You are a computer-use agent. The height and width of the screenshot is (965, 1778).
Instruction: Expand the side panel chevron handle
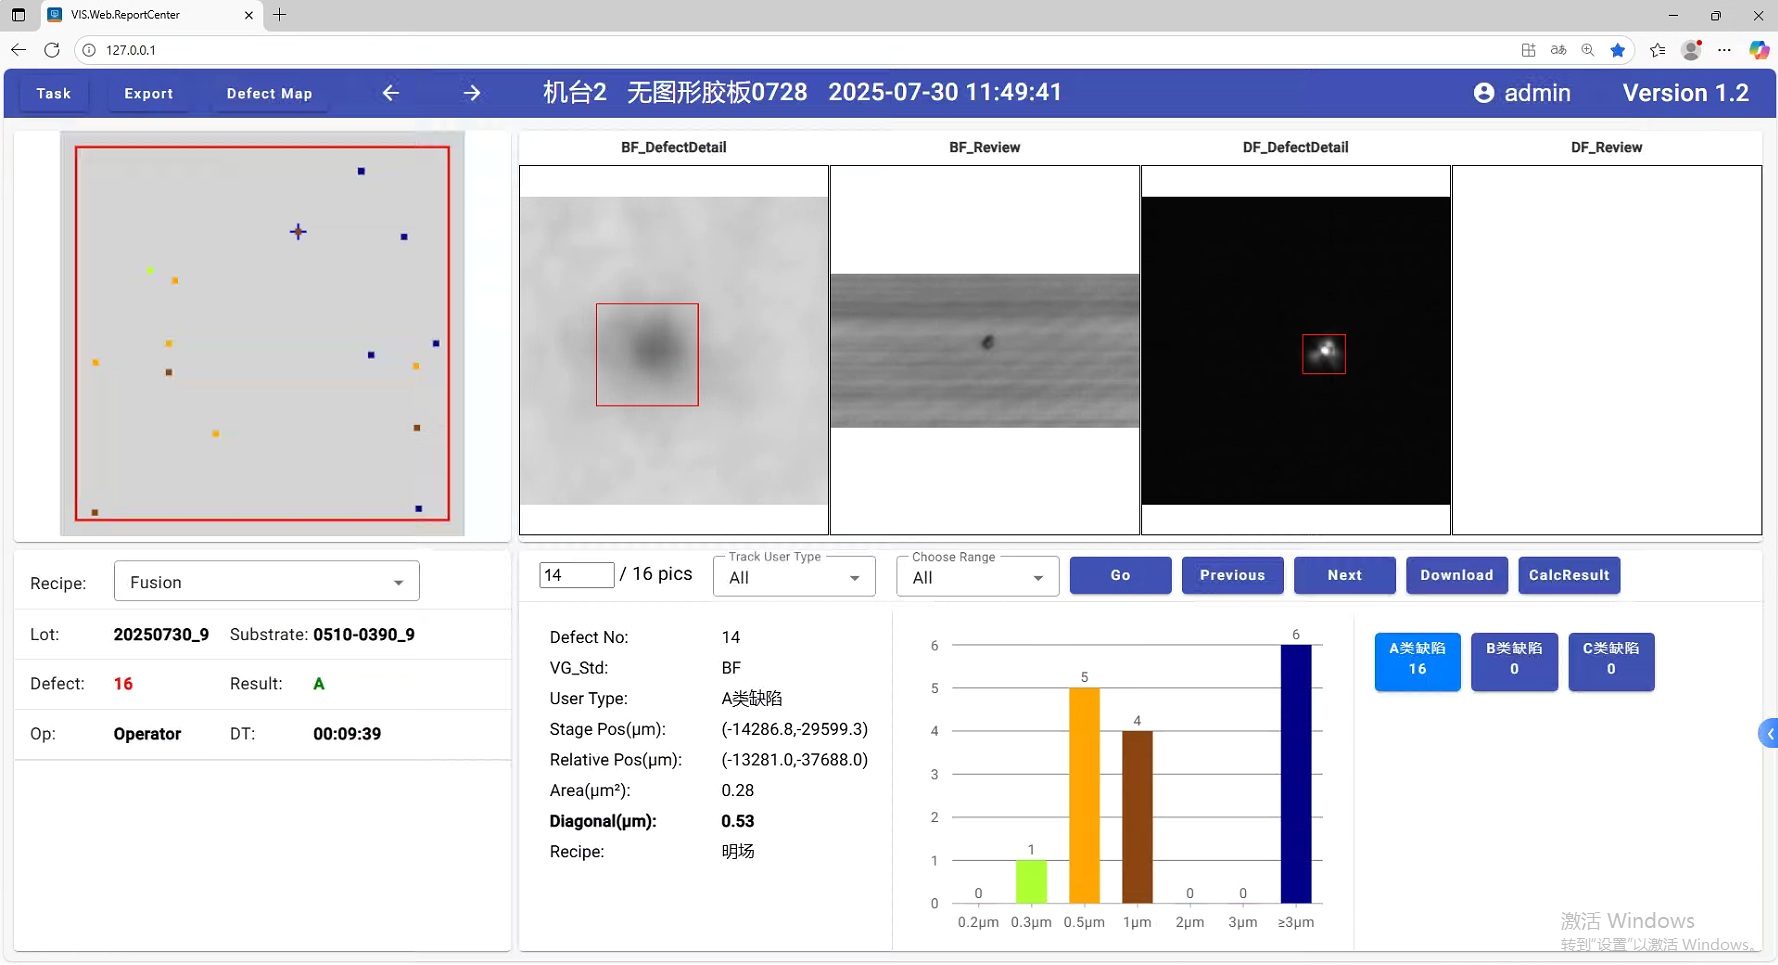1768,734
